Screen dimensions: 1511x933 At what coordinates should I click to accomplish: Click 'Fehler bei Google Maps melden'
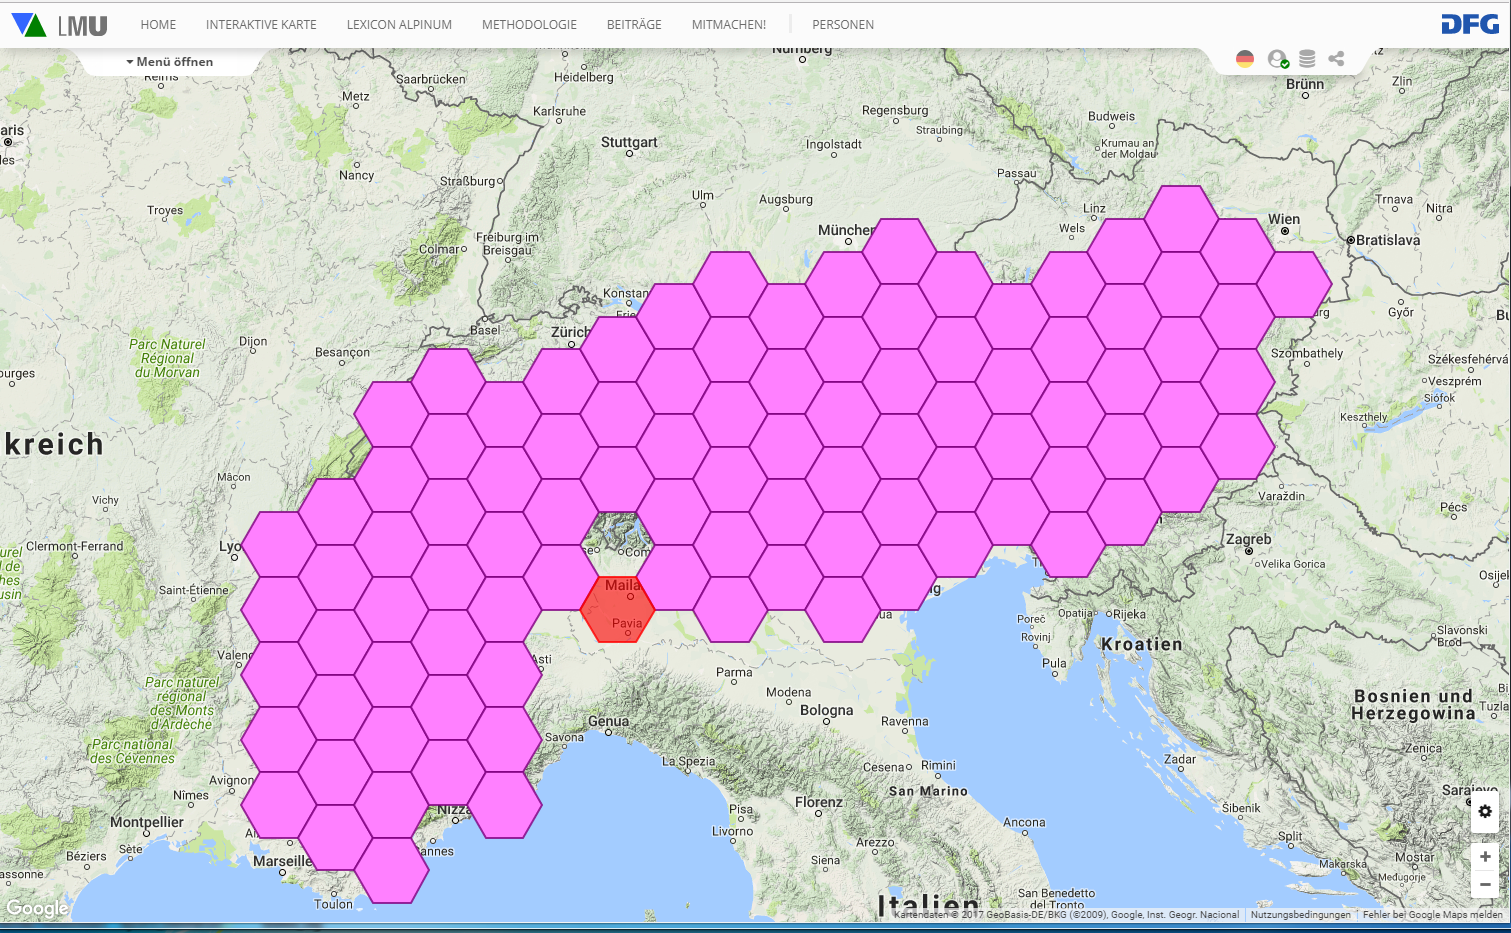[x=1432, y=914]
